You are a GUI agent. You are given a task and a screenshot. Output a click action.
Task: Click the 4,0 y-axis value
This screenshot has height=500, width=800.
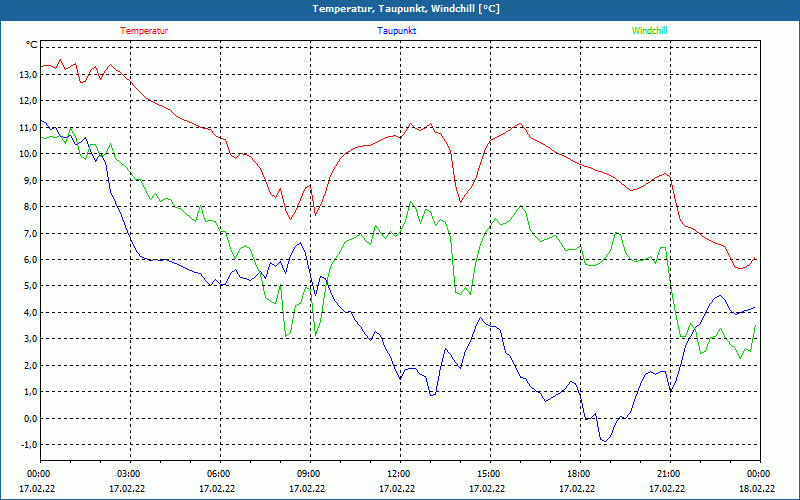click(31, 312)
